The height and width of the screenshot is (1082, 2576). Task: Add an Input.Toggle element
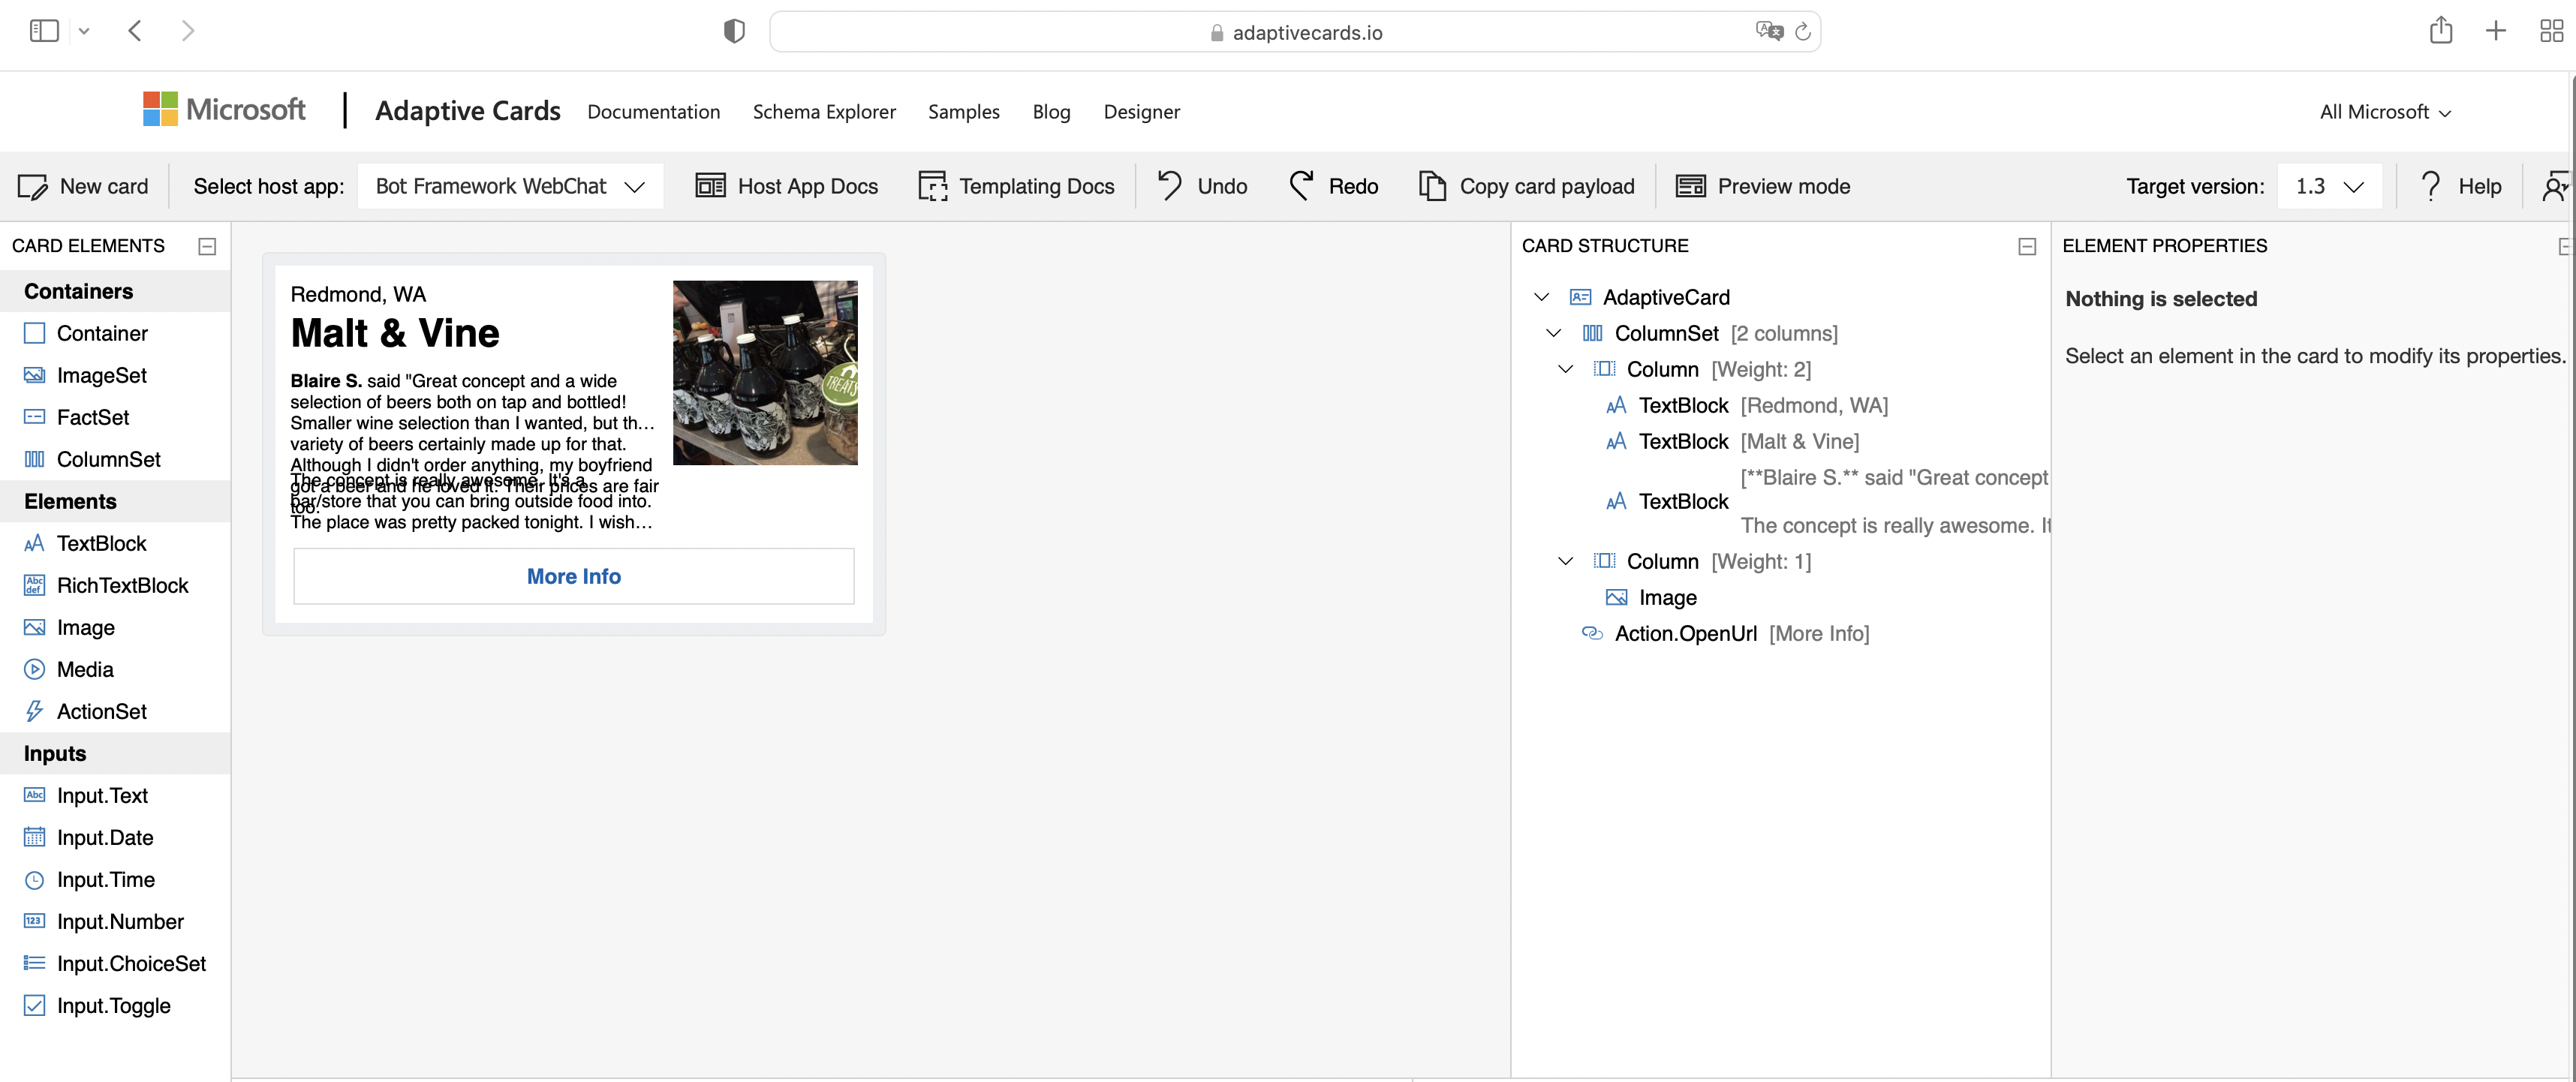113,1005
